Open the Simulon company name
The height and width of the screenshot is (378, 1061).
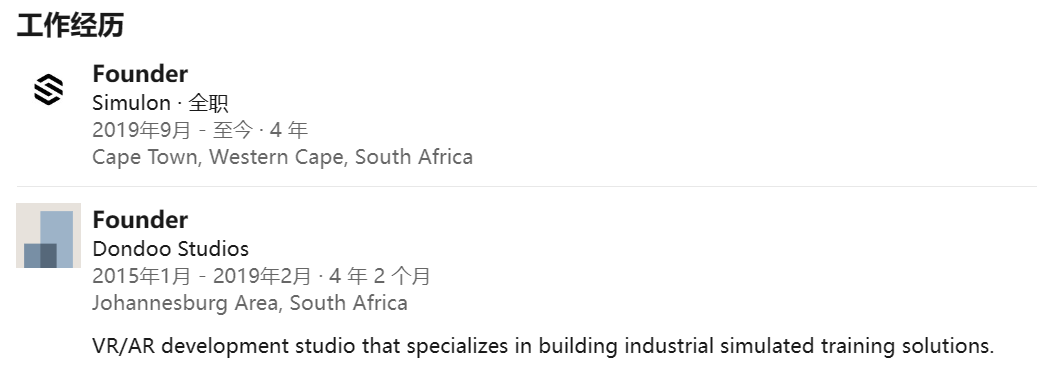[131, 103]
